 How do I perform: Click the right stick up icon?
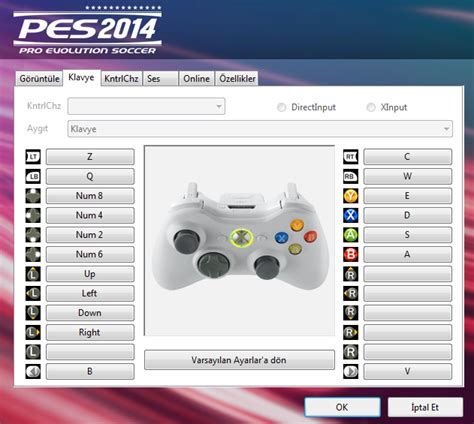pyautogui.click(x=351, y=274)
